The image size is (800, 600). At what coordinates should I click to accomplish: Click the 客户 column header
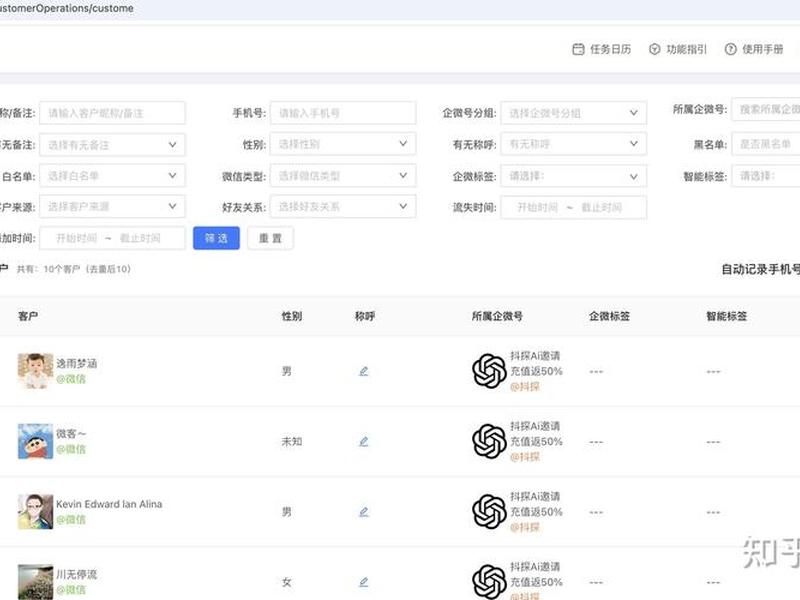[28, 316]
